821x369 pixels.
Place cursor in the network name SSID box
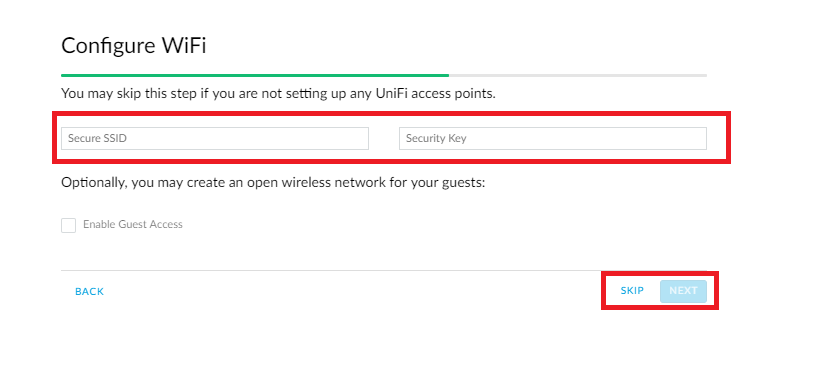click(x=215, y=139)
